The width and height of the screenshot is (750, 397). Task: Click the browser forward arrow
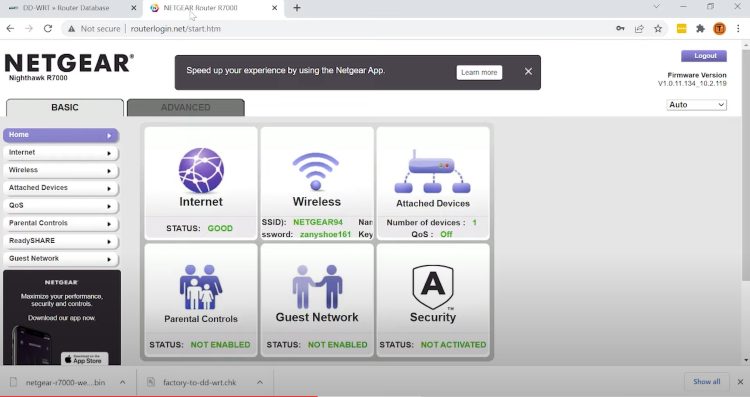point(29,29)
